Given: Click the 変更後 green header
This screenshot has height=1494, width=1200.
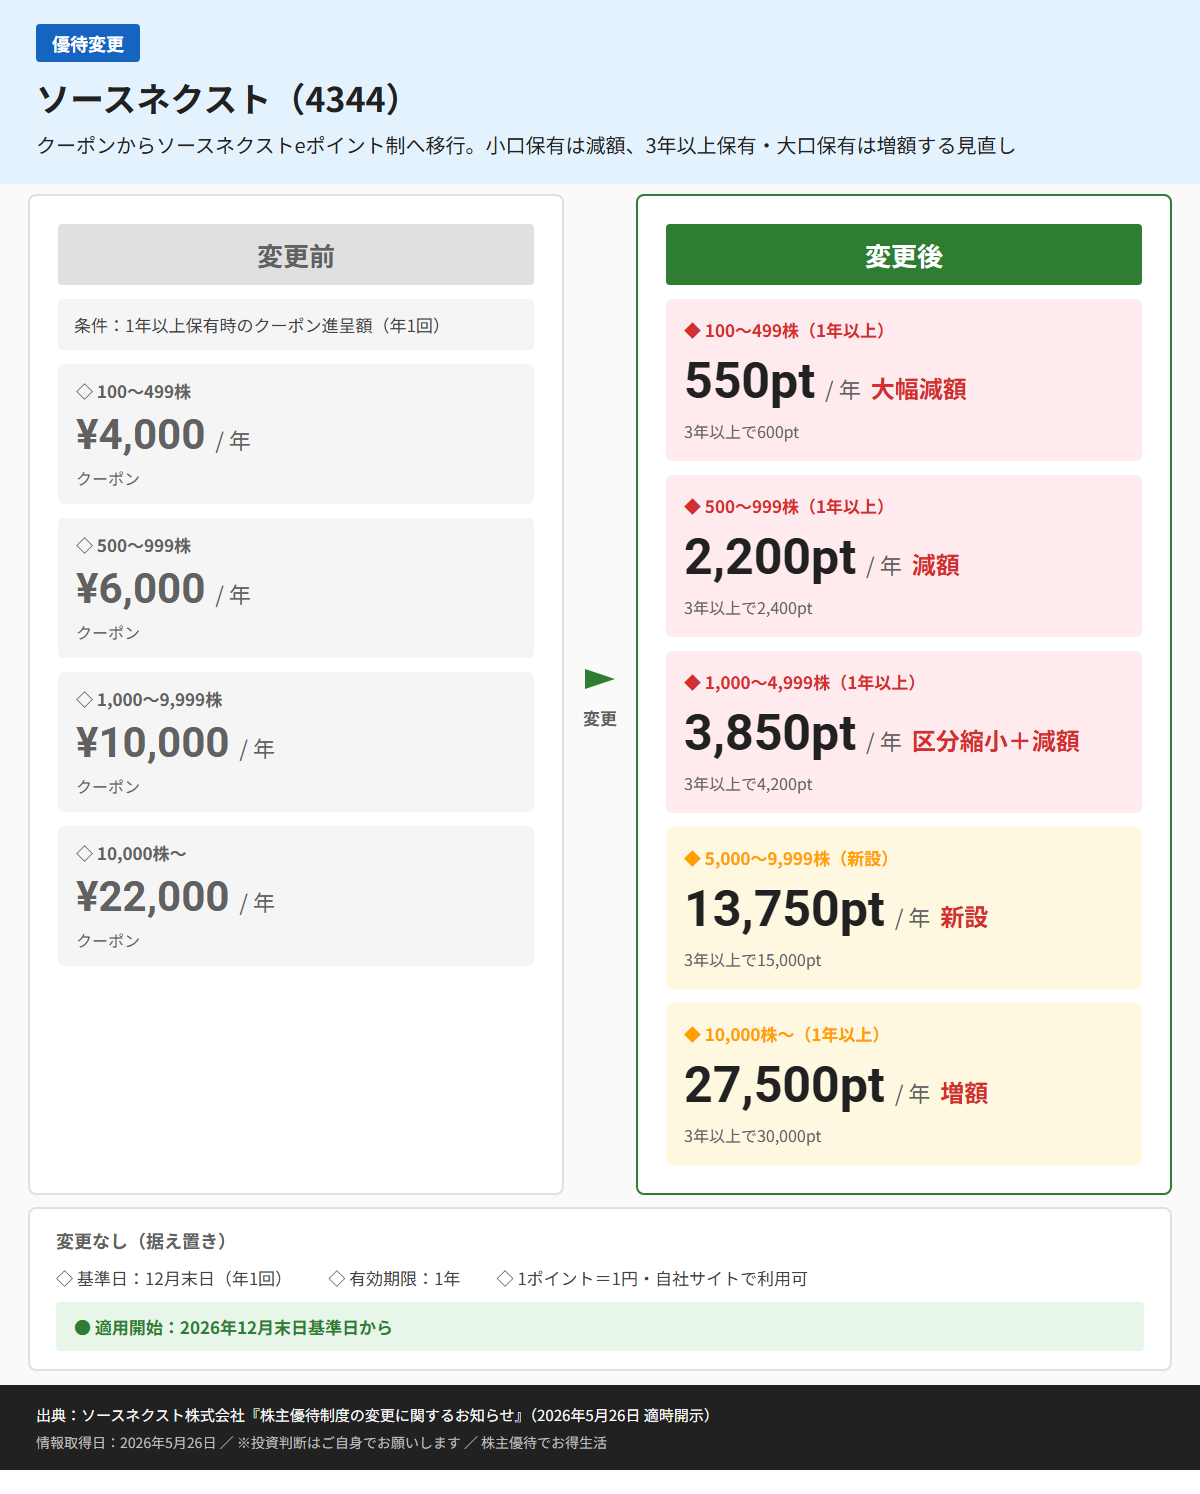Looking at the screenshot, I should 904,255.
